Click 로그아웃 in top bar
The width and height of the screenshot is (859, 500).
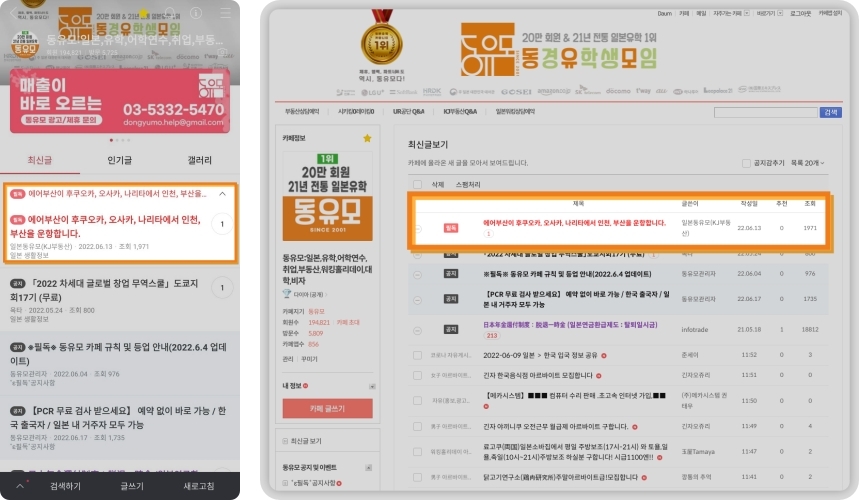pos(800,14)
